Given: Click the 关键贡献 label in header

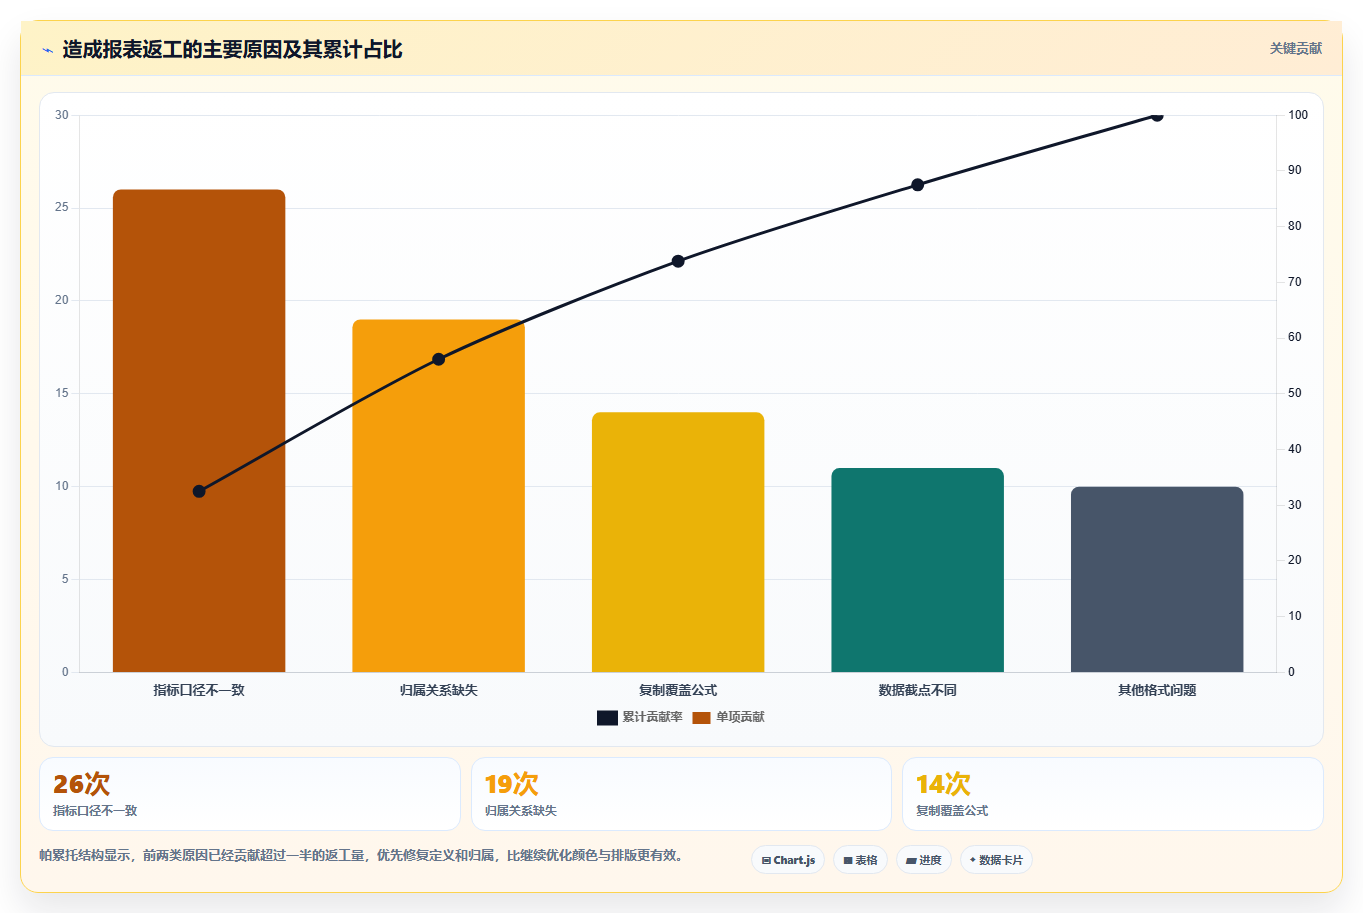Looking at the screenshot, I should [1296, 48].
